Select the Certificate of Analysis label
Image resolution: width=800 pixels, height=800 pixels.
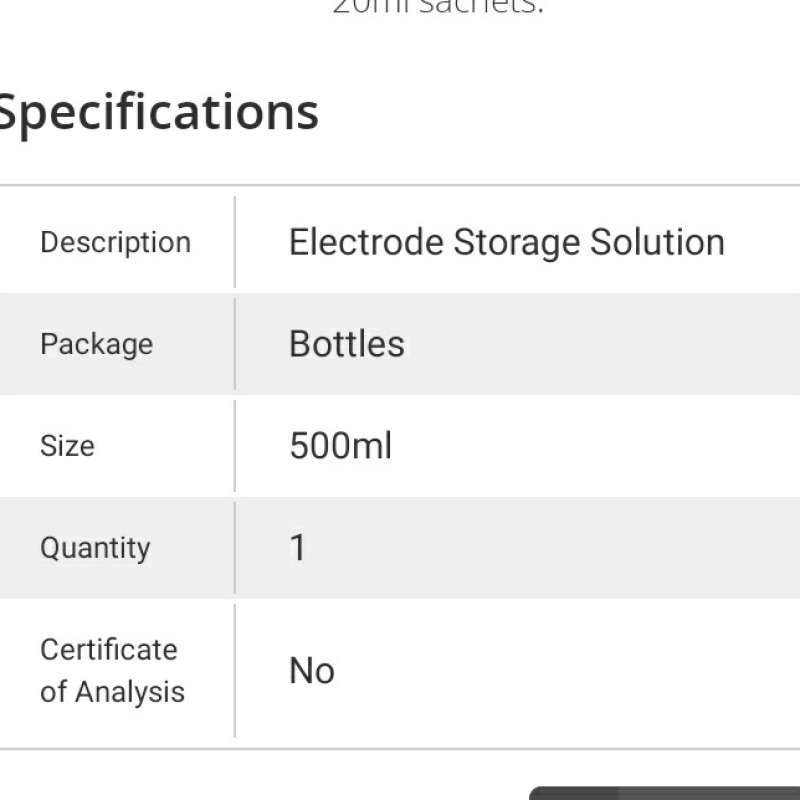click(112, 671)
